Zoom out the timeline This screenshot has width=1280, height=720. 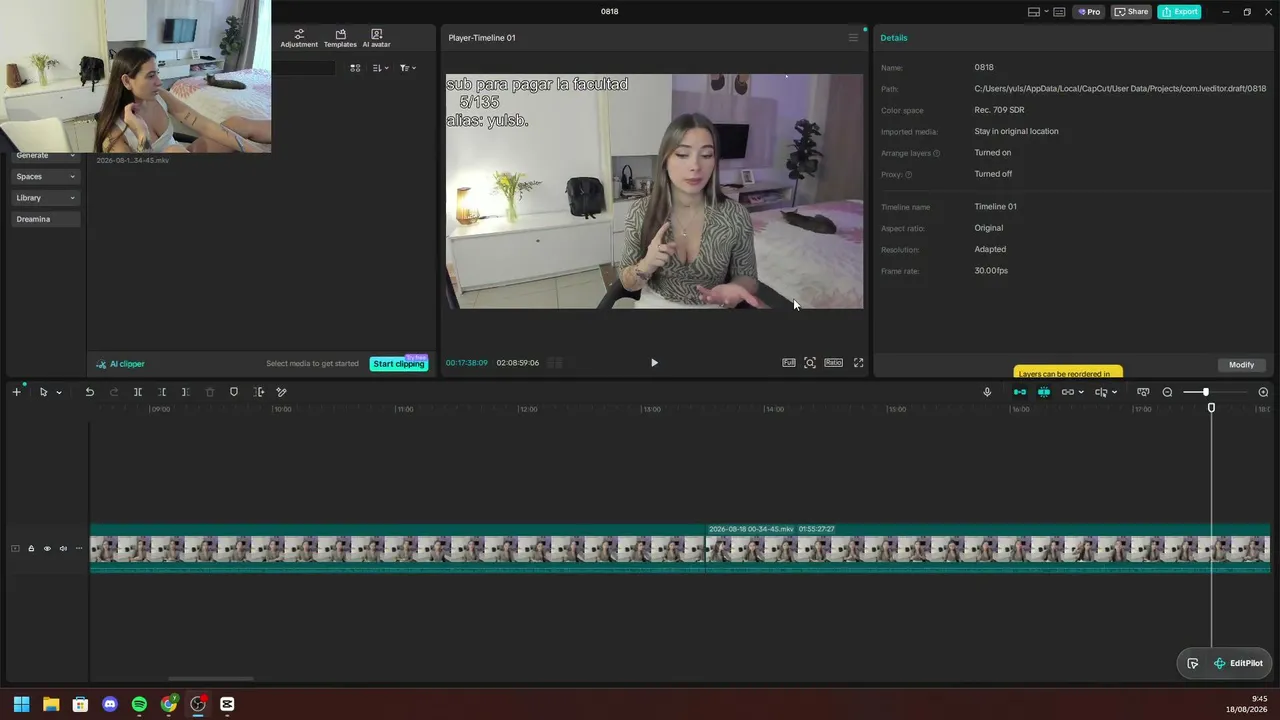click(1167, 392)
